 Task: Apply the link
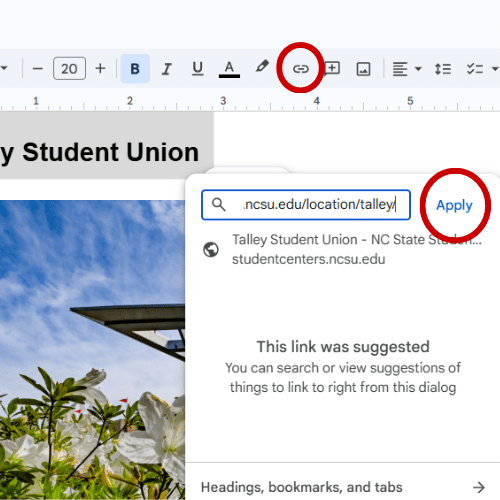[x=454, y=205]
